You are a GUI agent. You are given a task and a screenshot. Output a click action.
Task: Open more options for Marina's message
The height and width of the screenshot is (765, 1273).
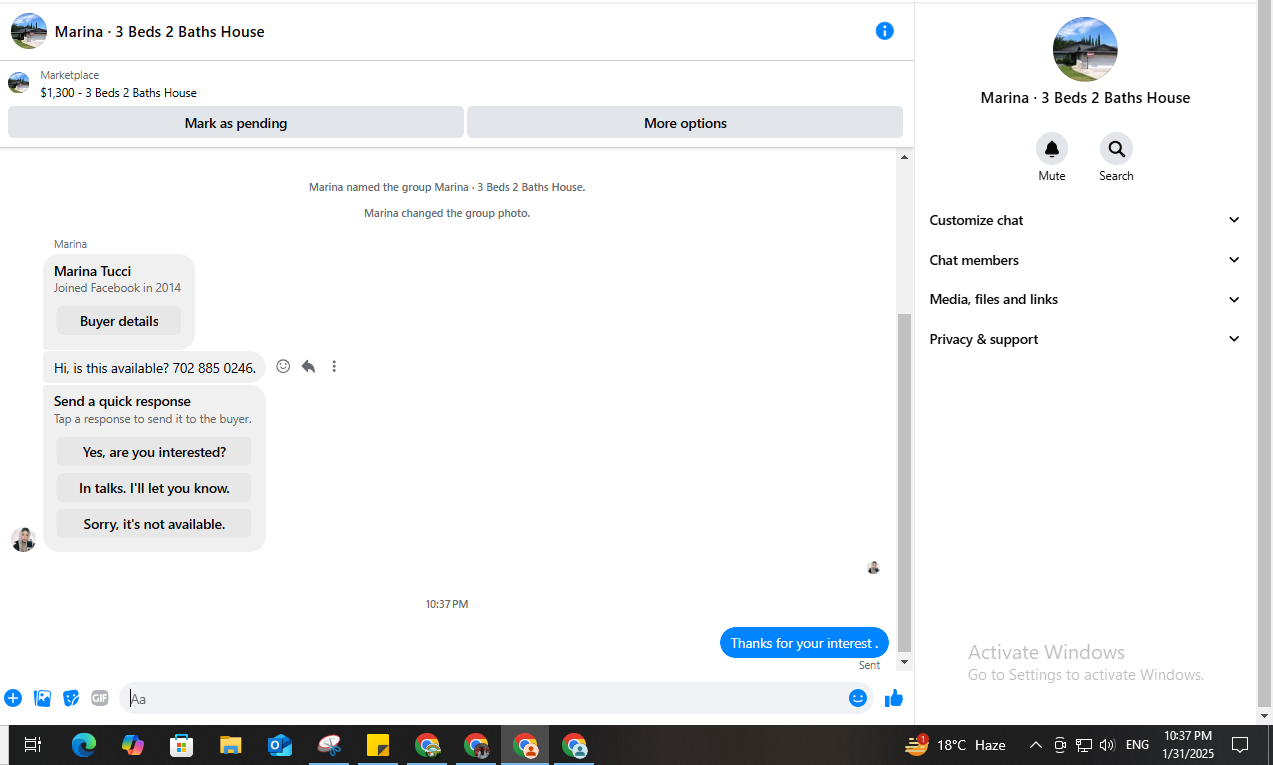click(334, 367)
